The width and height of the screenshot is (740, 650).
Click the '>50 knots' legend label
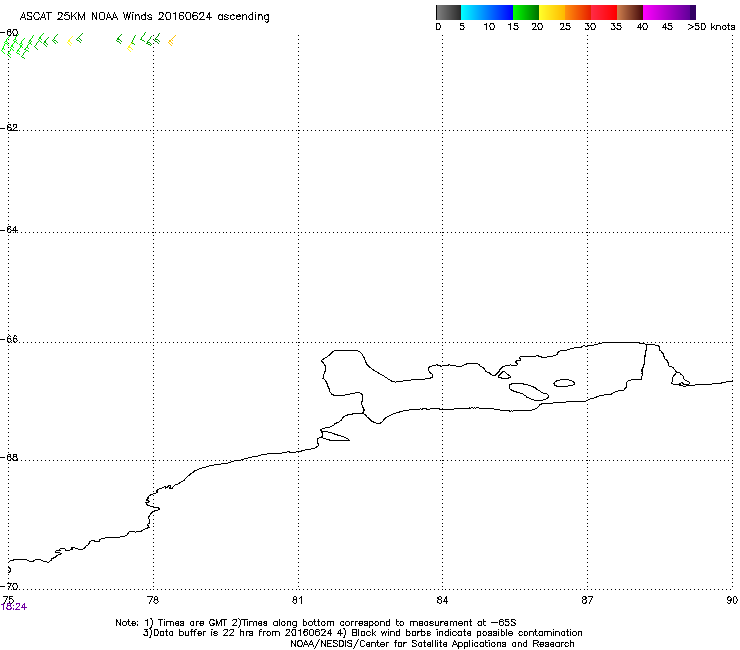pyautogui.click(x=711, y=27)
